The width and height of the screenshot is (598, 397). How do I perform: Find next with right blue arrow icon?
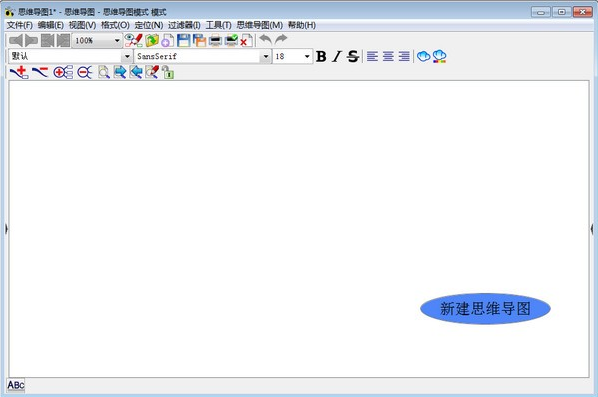click(120, 72)
